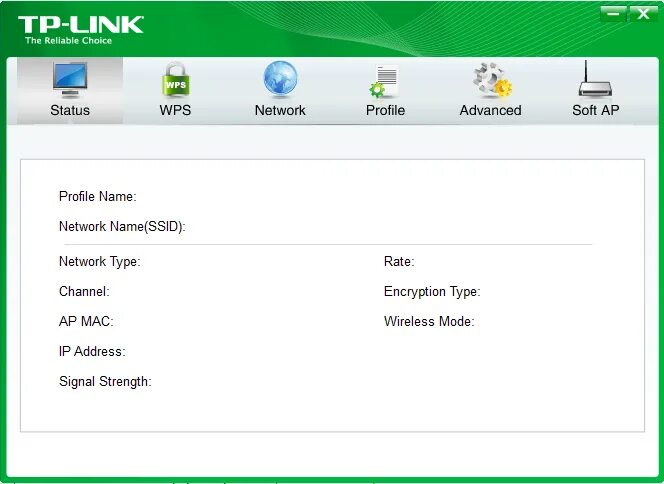Click the "Rate:" label
The image size is (664, 484).
click(399, 262)
